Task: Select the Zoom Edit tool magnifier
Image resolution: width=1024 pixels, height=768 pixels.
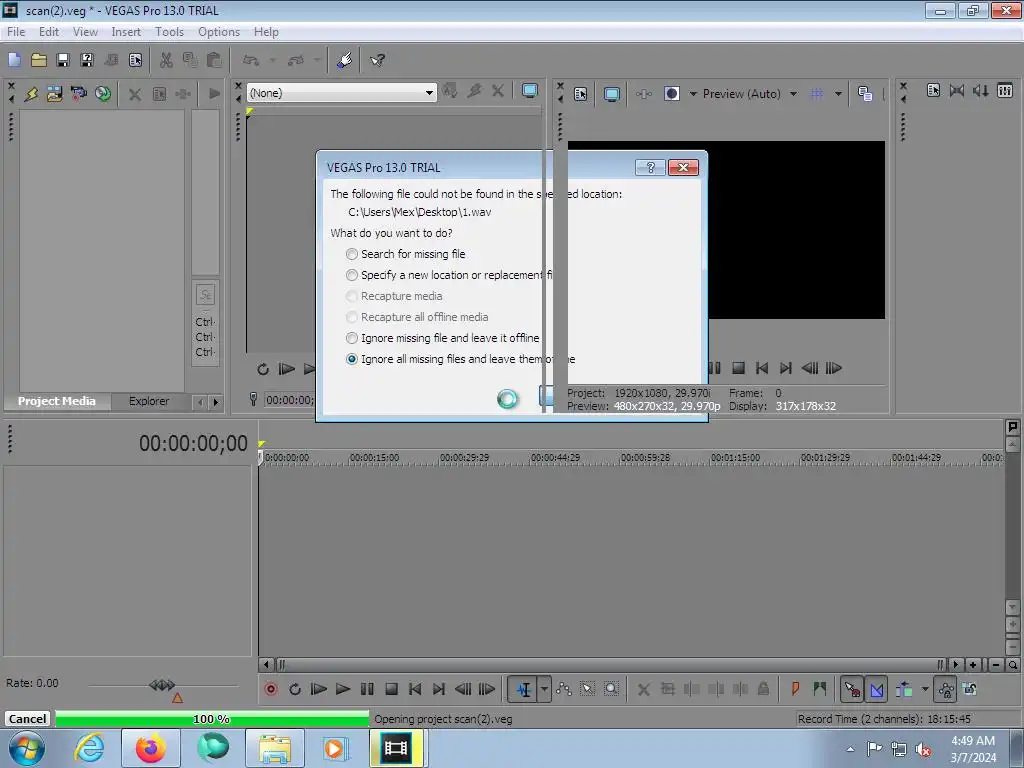Action: pos(611,689)
